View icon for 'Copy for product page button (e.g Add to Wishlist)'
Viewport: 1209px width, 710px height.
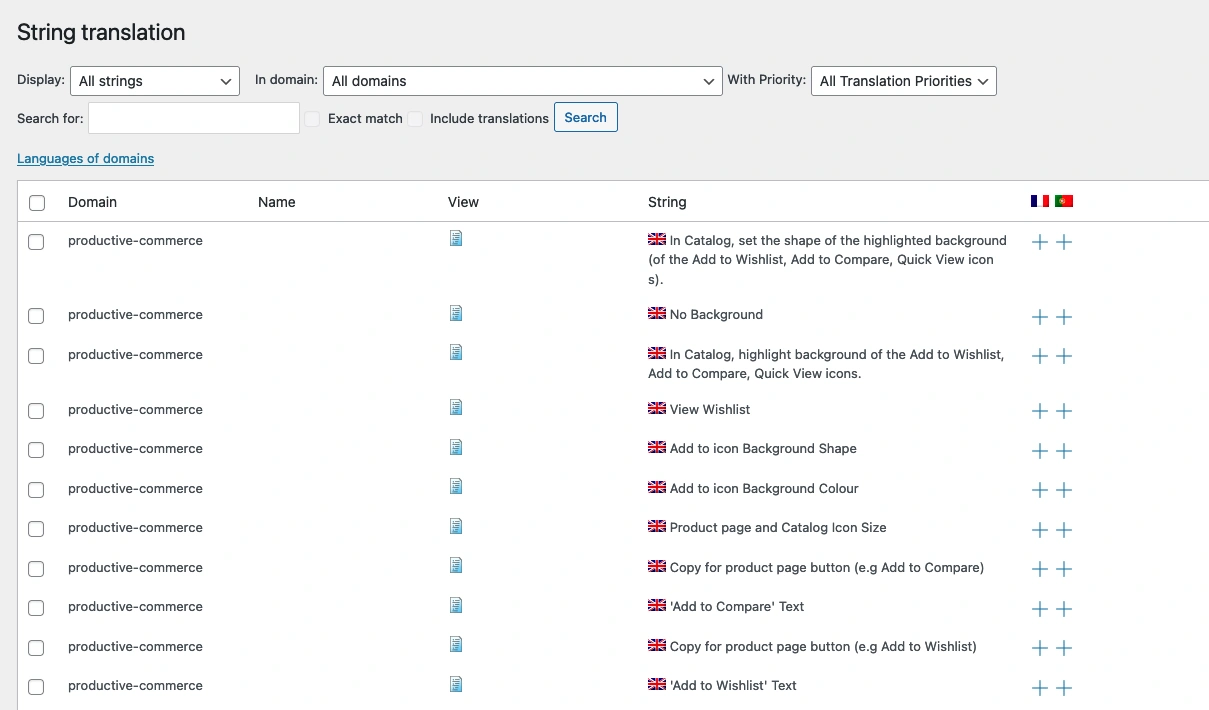(456, 645)
